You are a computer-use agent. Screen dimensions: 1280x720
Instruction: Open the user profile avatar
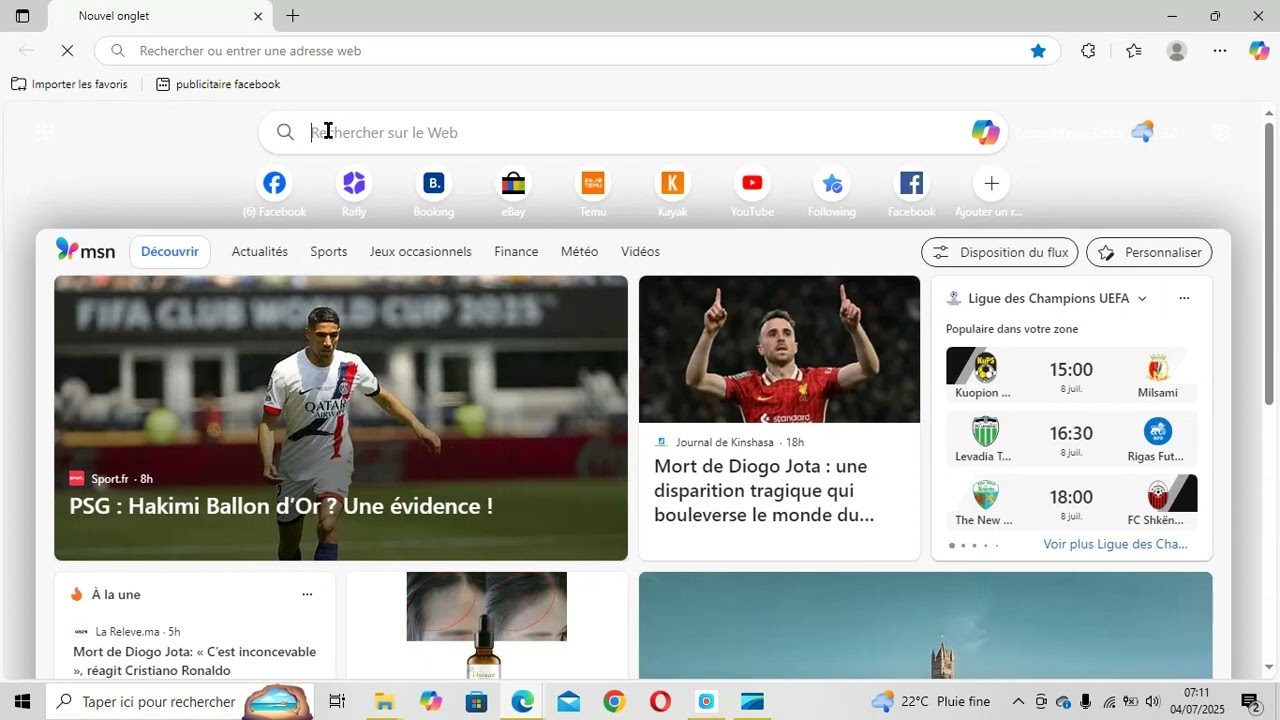1177,51
